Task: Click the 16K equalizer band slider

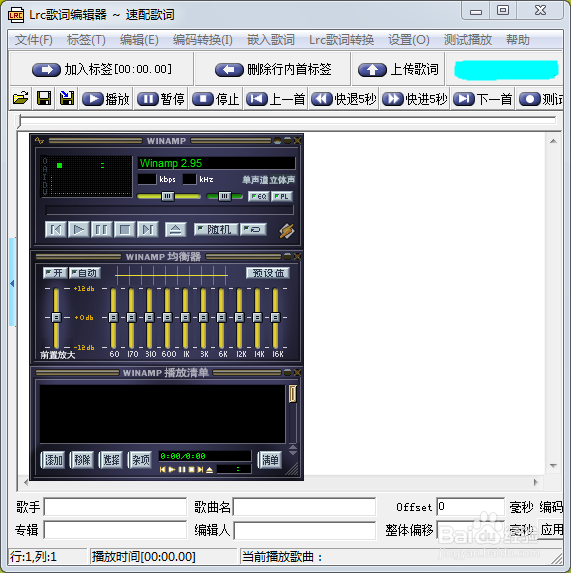Action: pyautogui.click(x=275, y=318)
